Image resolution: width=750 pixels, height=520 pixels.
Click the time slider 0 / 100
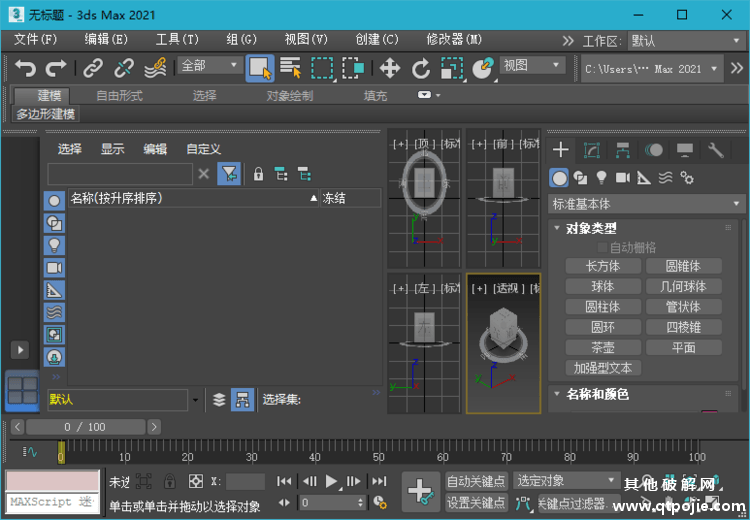(86, 427)
